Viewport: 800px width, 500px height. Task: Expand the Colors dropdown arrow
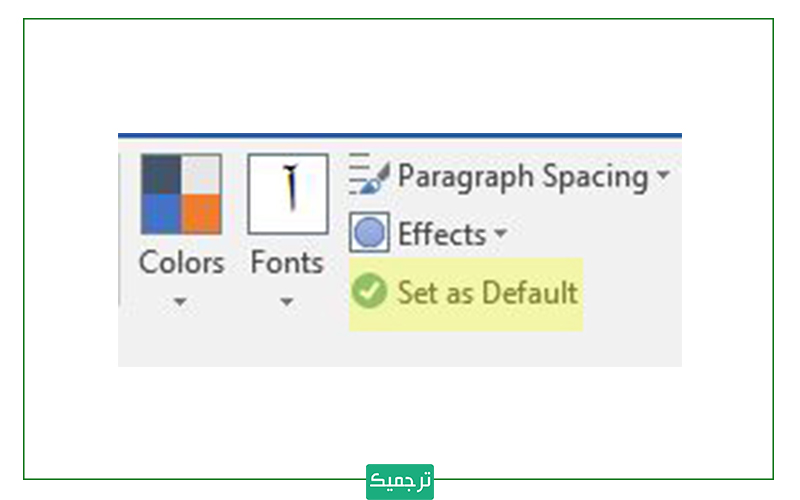[x=180, y=302]
